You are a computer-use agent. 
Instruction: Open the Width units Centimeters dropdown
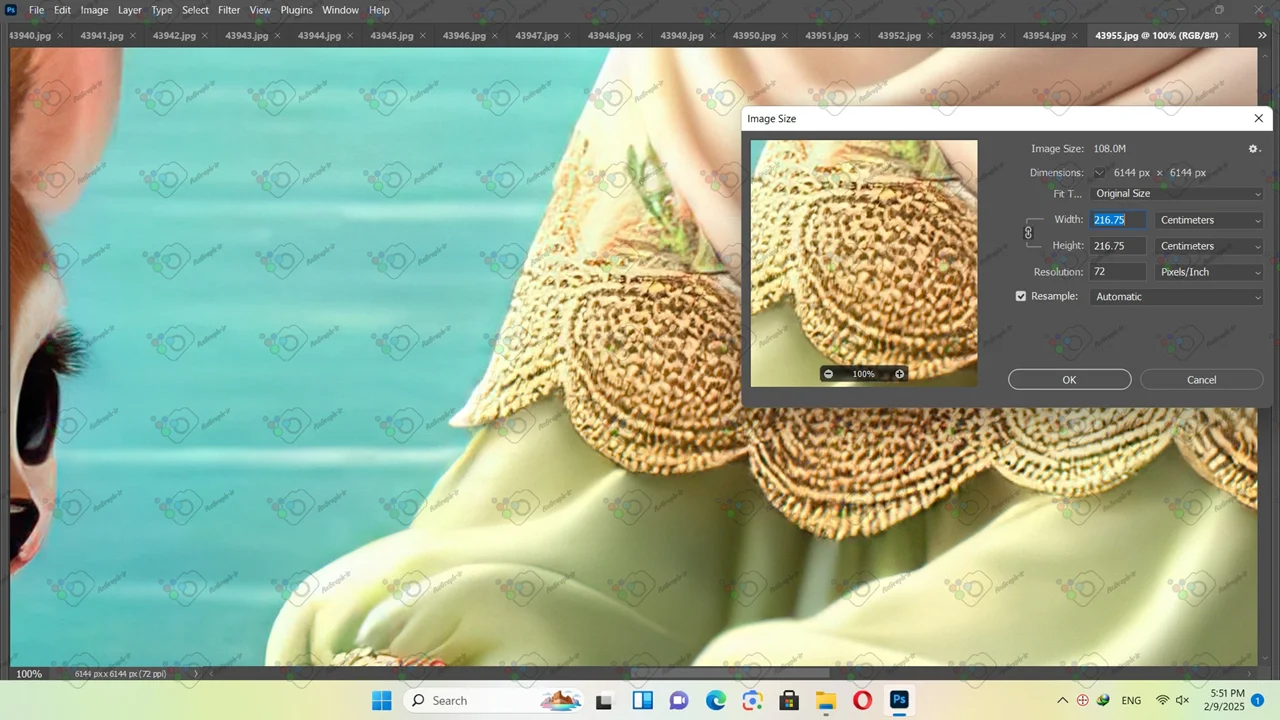point(1209,220)
